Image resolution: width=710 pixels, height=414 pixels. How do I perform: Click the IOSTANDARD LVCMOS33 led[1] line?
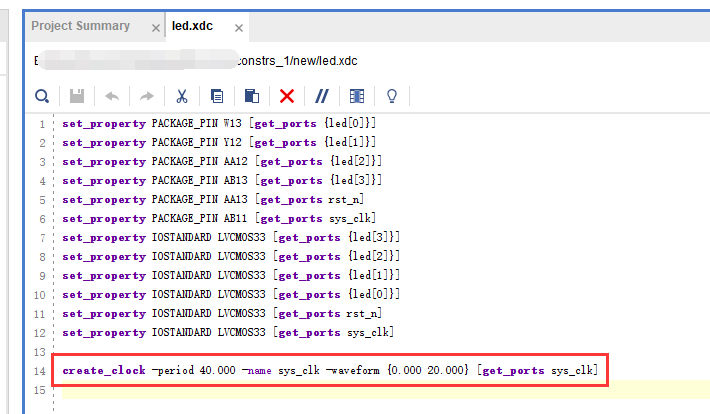231,275
